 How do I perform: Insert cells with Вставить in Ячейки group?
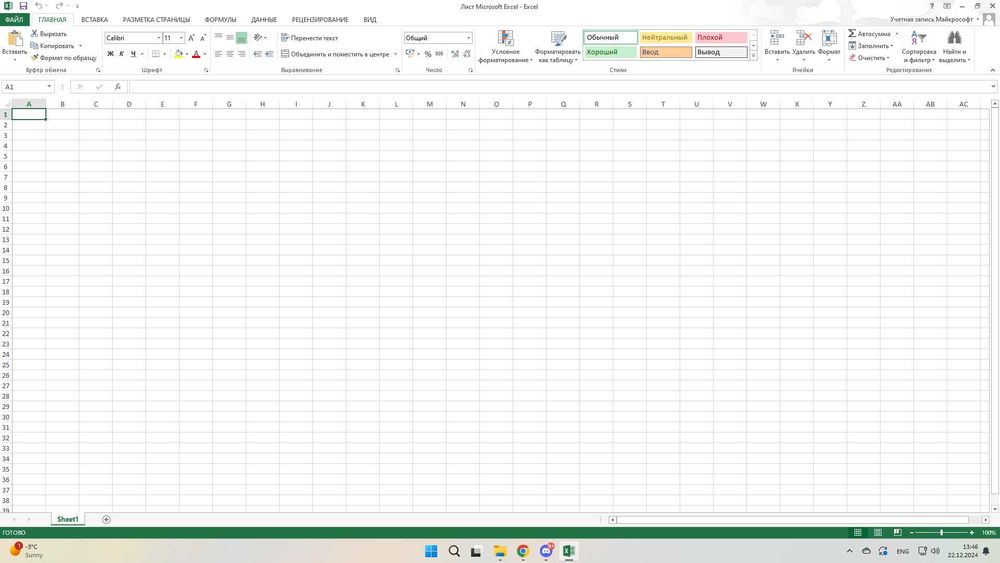[777, 46]
